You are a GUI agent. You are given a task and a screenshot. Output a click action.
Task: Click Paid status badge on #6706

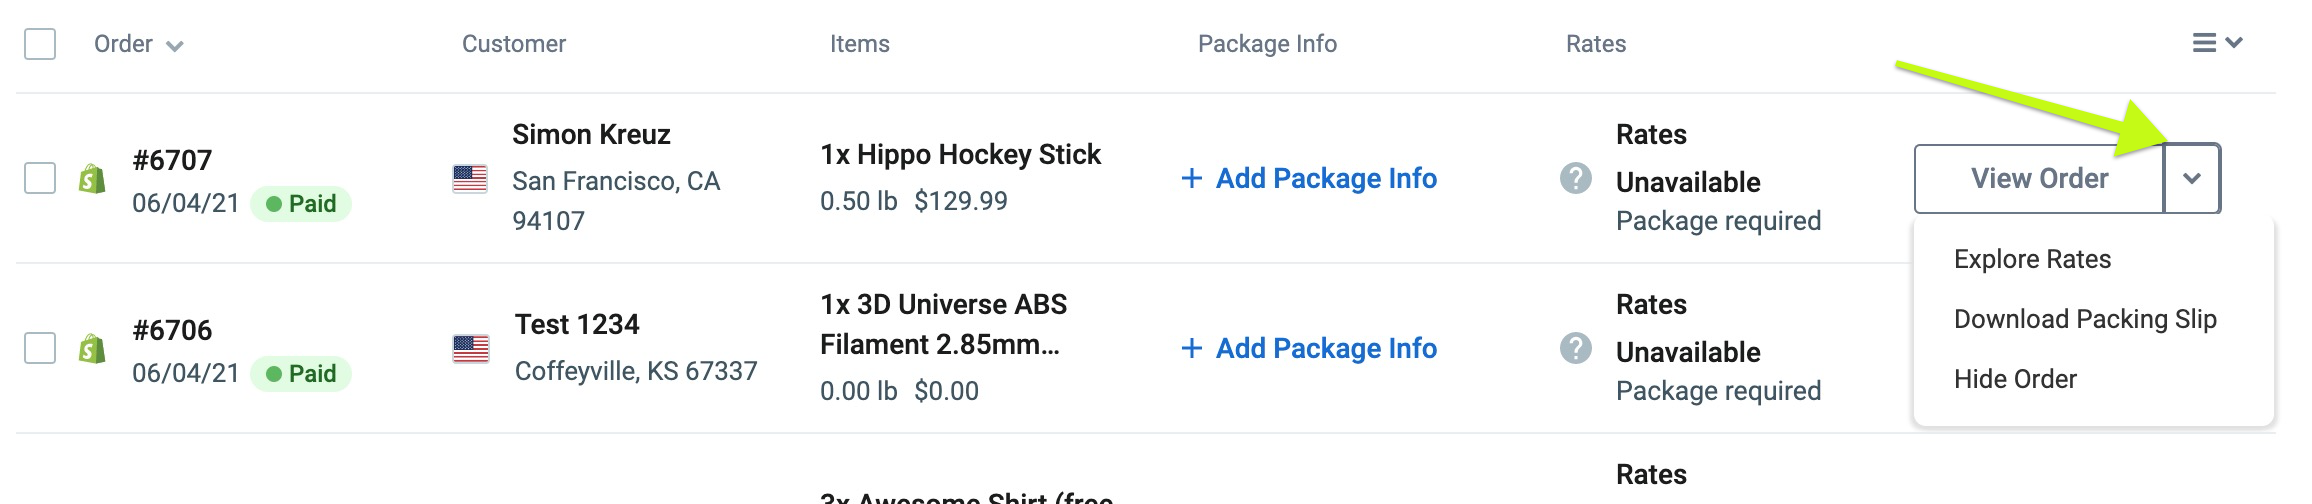[300, 374]
